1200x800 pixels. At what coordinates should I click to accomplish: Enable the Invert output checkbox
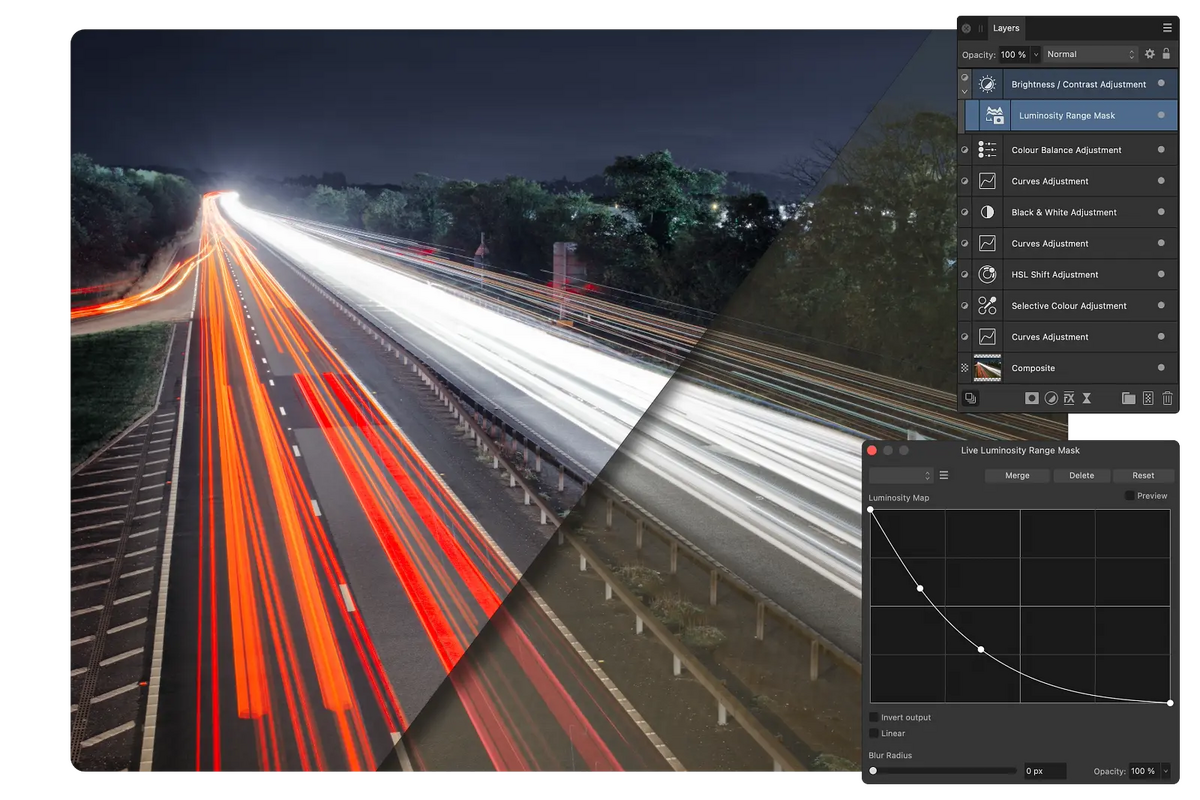coord(872,717)
